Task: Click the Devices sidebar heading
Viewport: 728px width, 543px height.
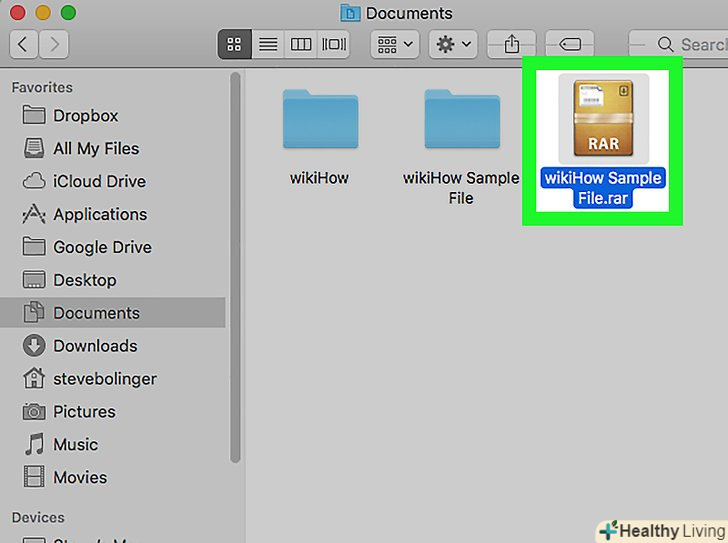Action: [x=38, y=517]
